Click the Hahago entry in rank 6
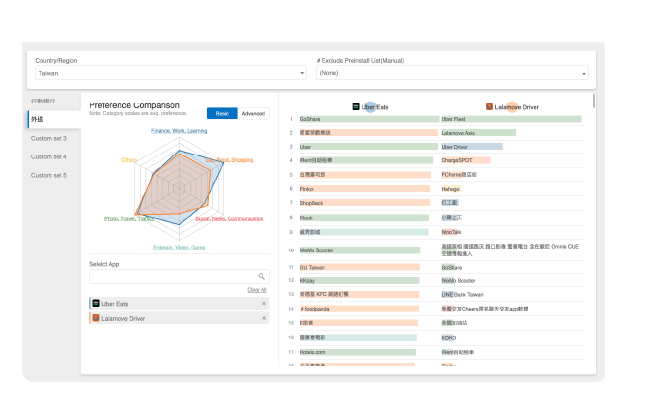The height and width of the screenshot is (414, 650). point(451,189)
